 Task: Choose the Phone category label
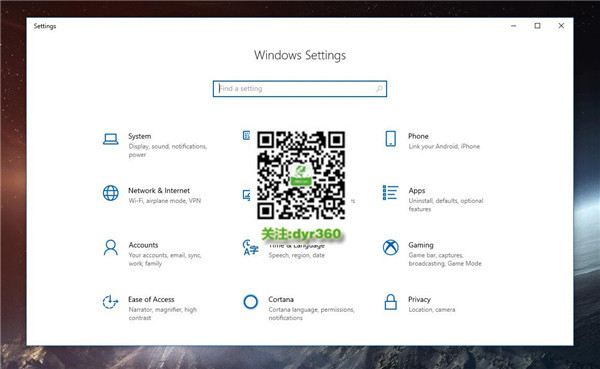pyautogui.click(x=418, y=136)
